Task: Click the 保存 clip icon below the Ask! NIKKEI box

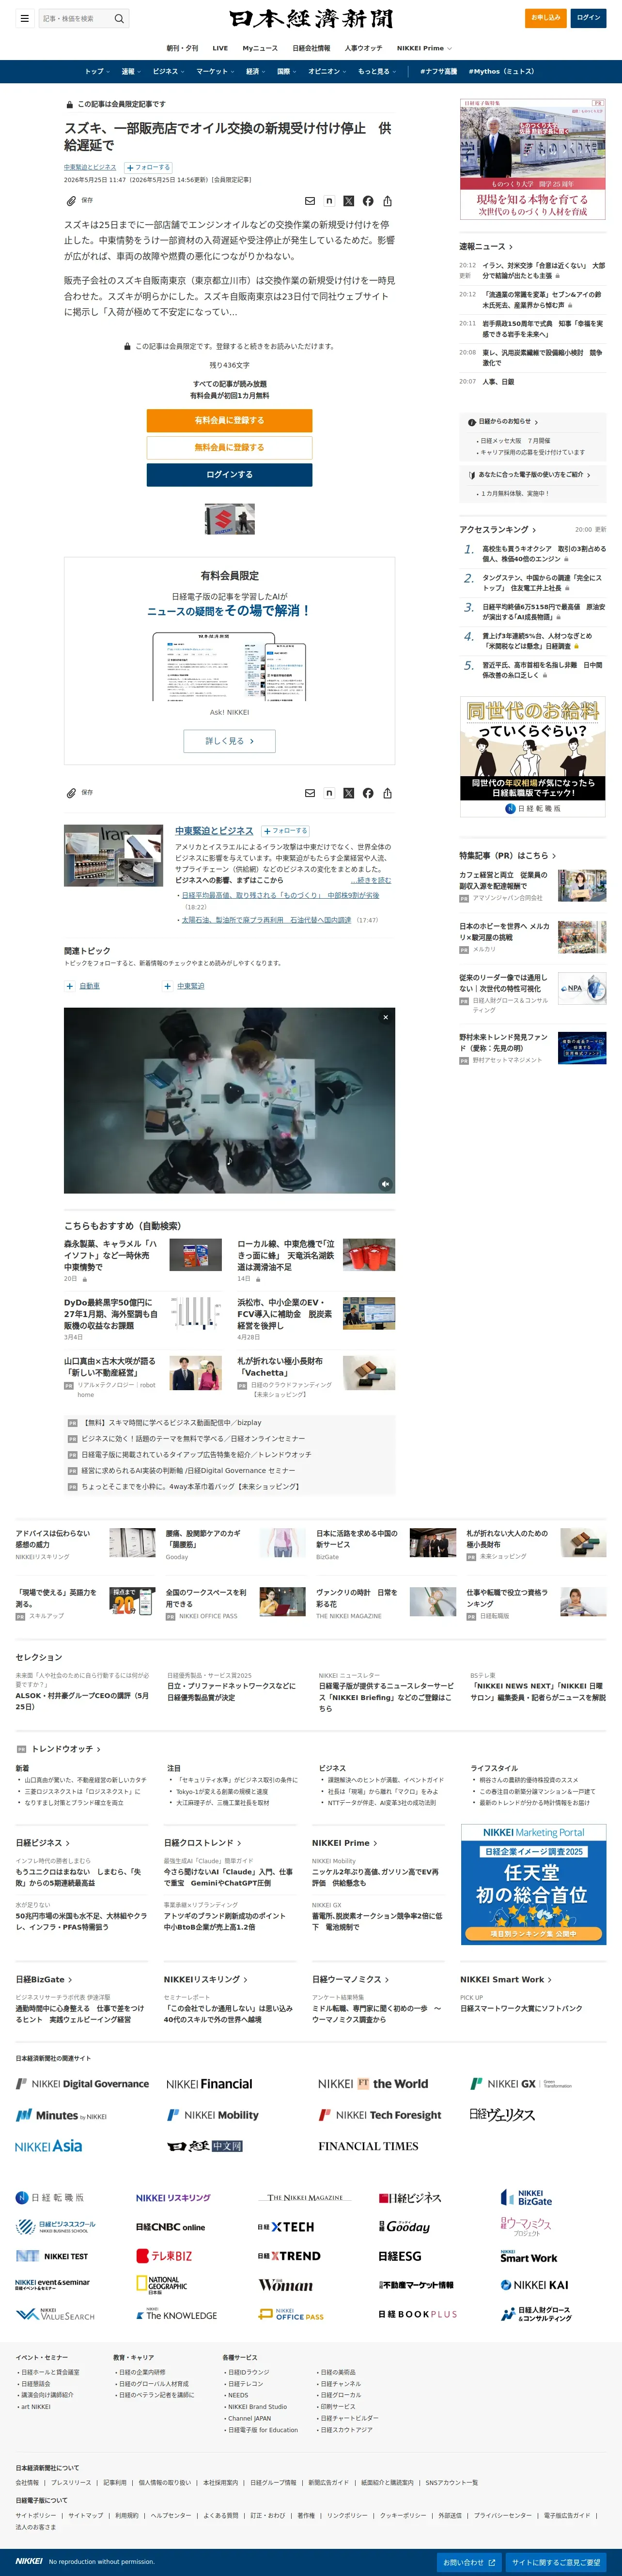Action: click(71, 793)
